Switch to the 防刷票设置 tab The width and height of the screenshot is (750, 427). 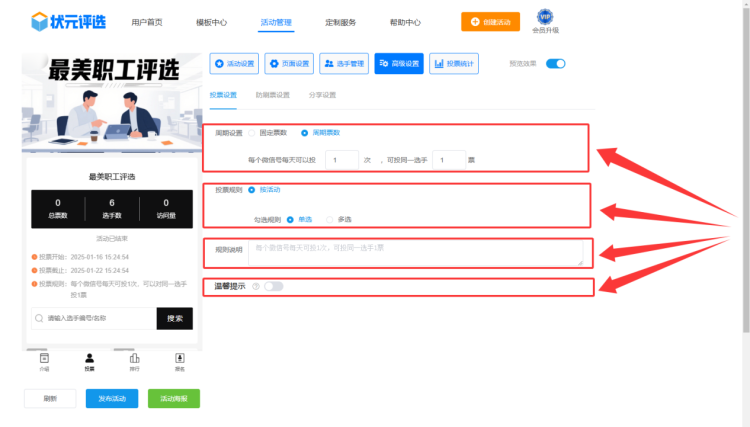click(x=272, y=95)
